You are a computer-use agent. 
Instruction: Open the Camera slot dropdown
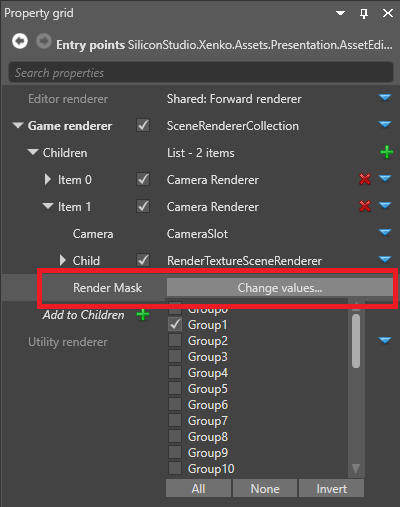tap(385, 232)
